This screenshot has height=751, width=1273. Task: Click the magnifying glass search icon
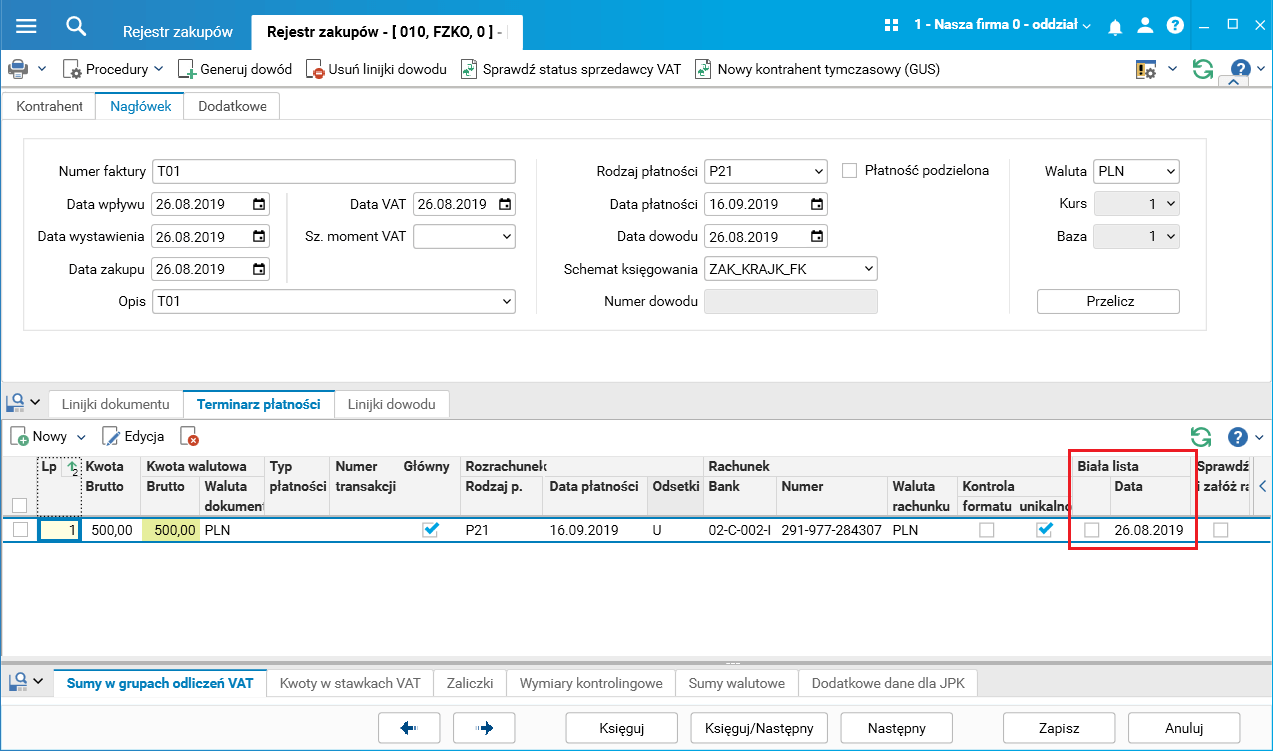point(75,26)
